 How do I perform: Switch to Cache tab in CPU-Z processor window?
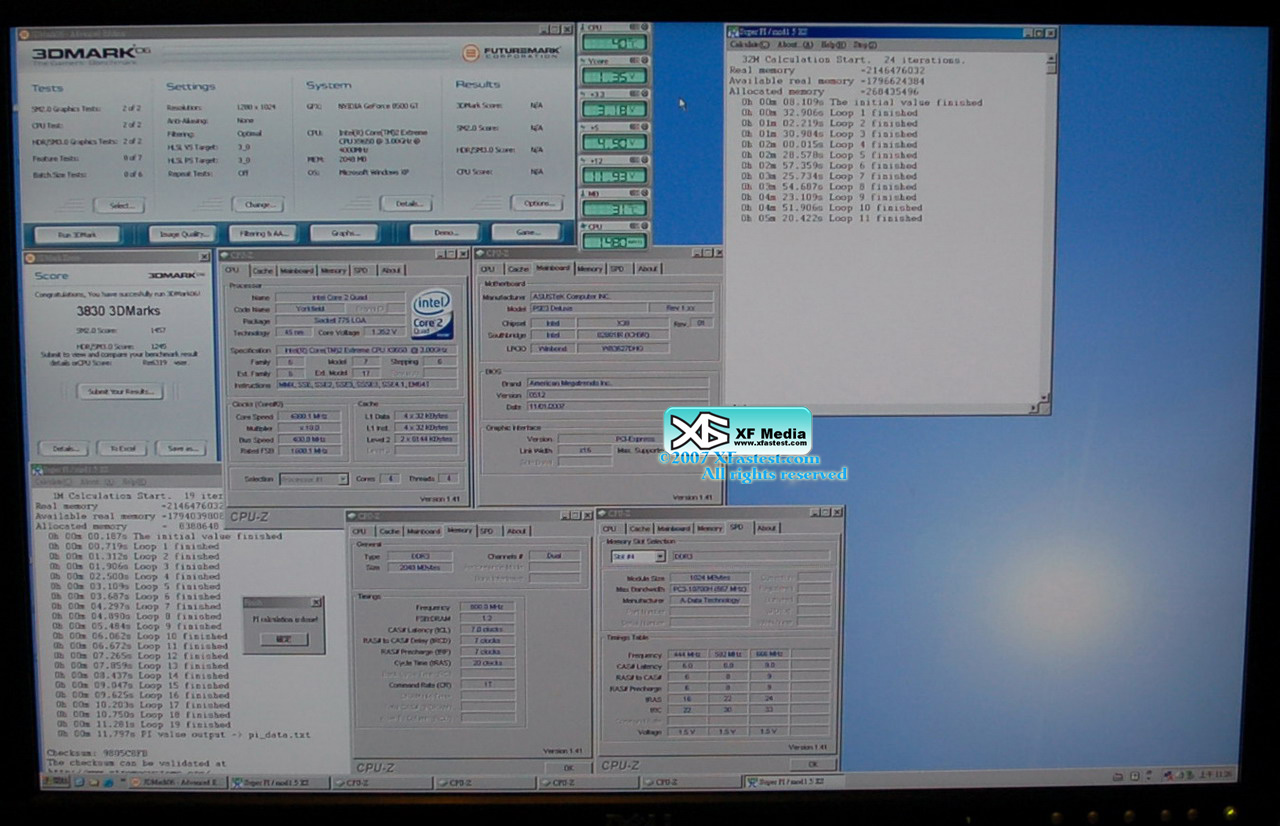click(x=263, y=270)
